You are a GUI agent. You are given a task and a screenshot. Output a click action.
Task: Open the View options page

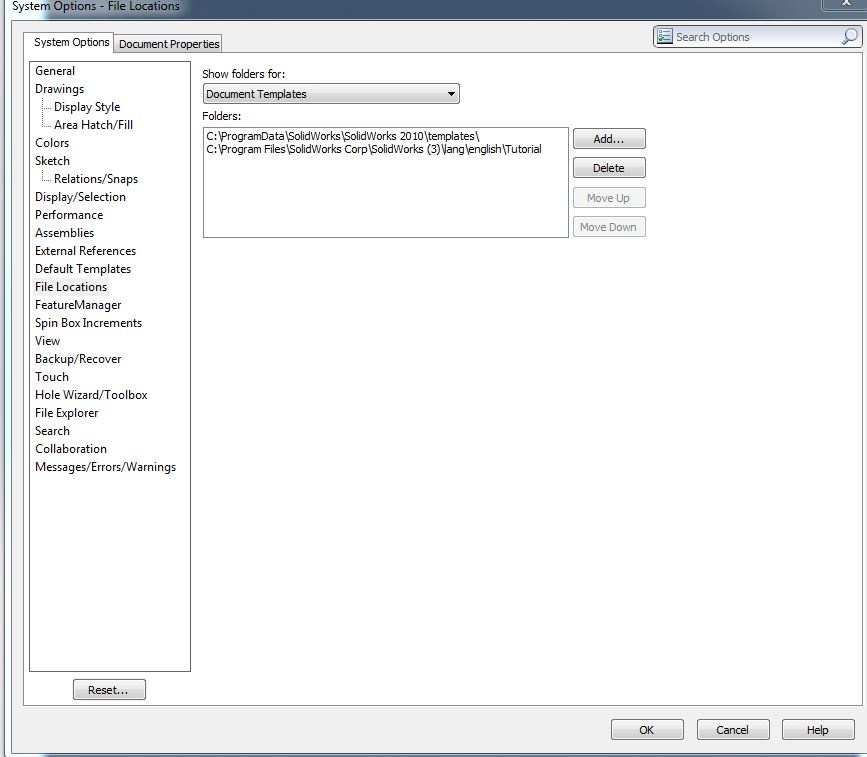tap(47, 341)
